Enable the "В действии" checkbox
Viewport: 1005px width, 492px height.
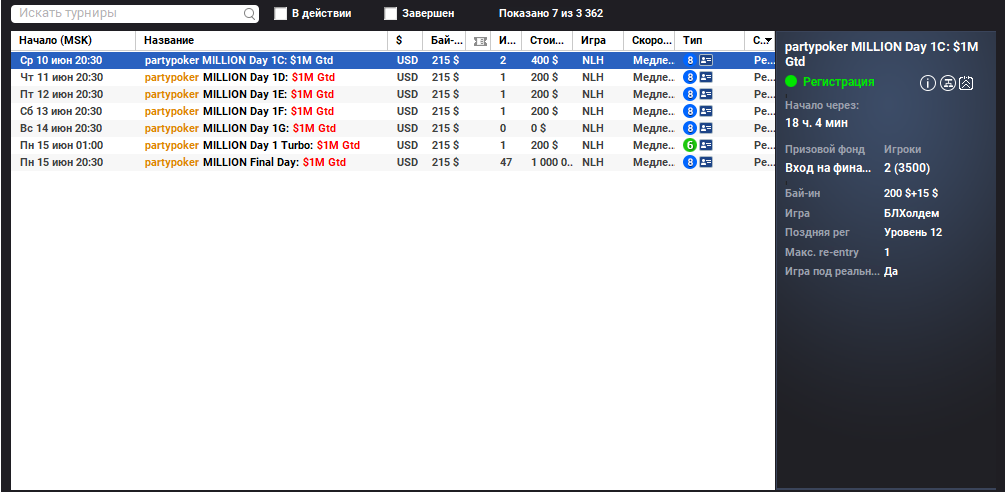click(x=281, y=14)
